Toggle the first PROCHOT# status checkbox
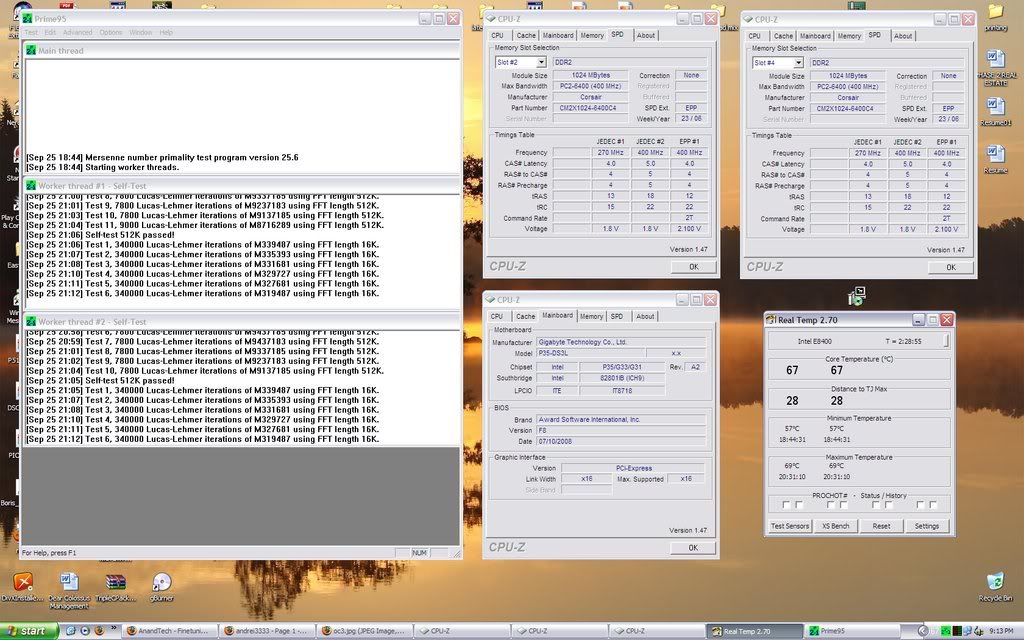The image size is (1024, 640). [x=786, y=505]
